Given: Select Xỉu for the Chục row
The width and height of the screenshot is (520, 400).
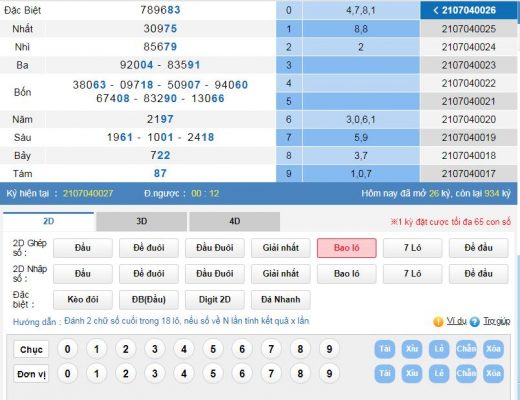Looking at the screenshot, I should pos(412,349).
